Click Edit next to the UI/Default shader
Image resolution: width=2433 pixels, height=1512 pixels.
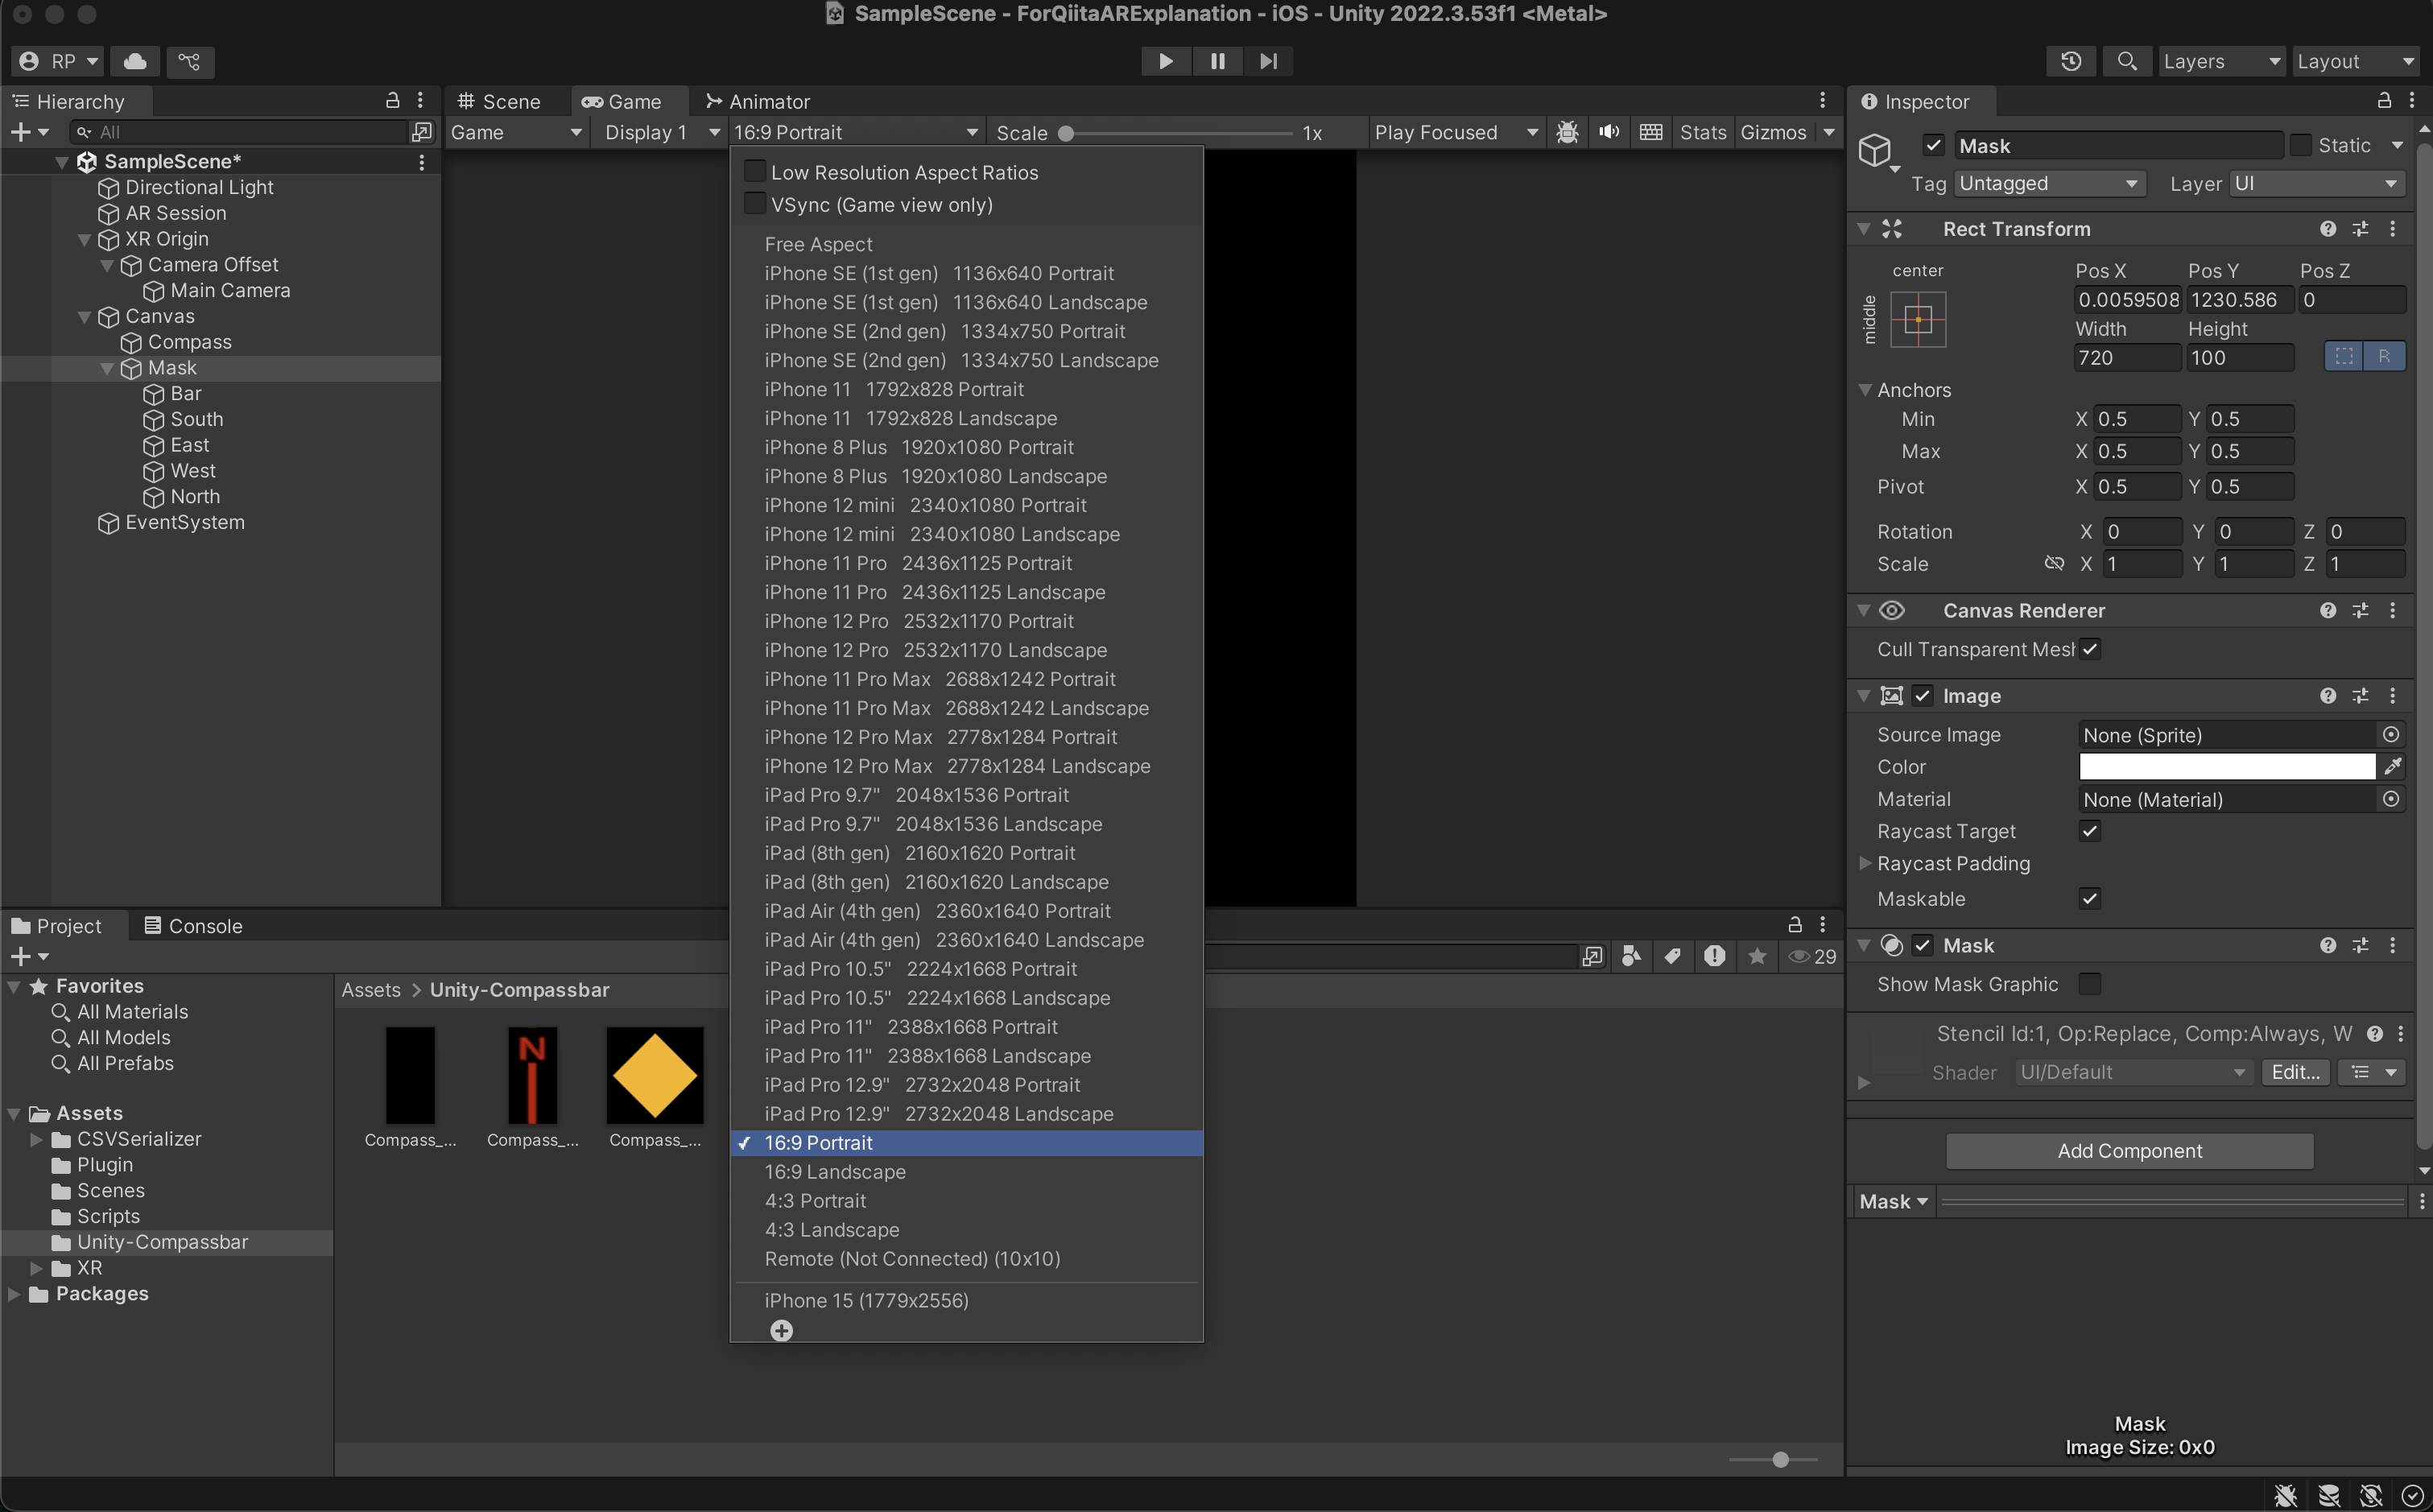[x=2295, y=1071]
